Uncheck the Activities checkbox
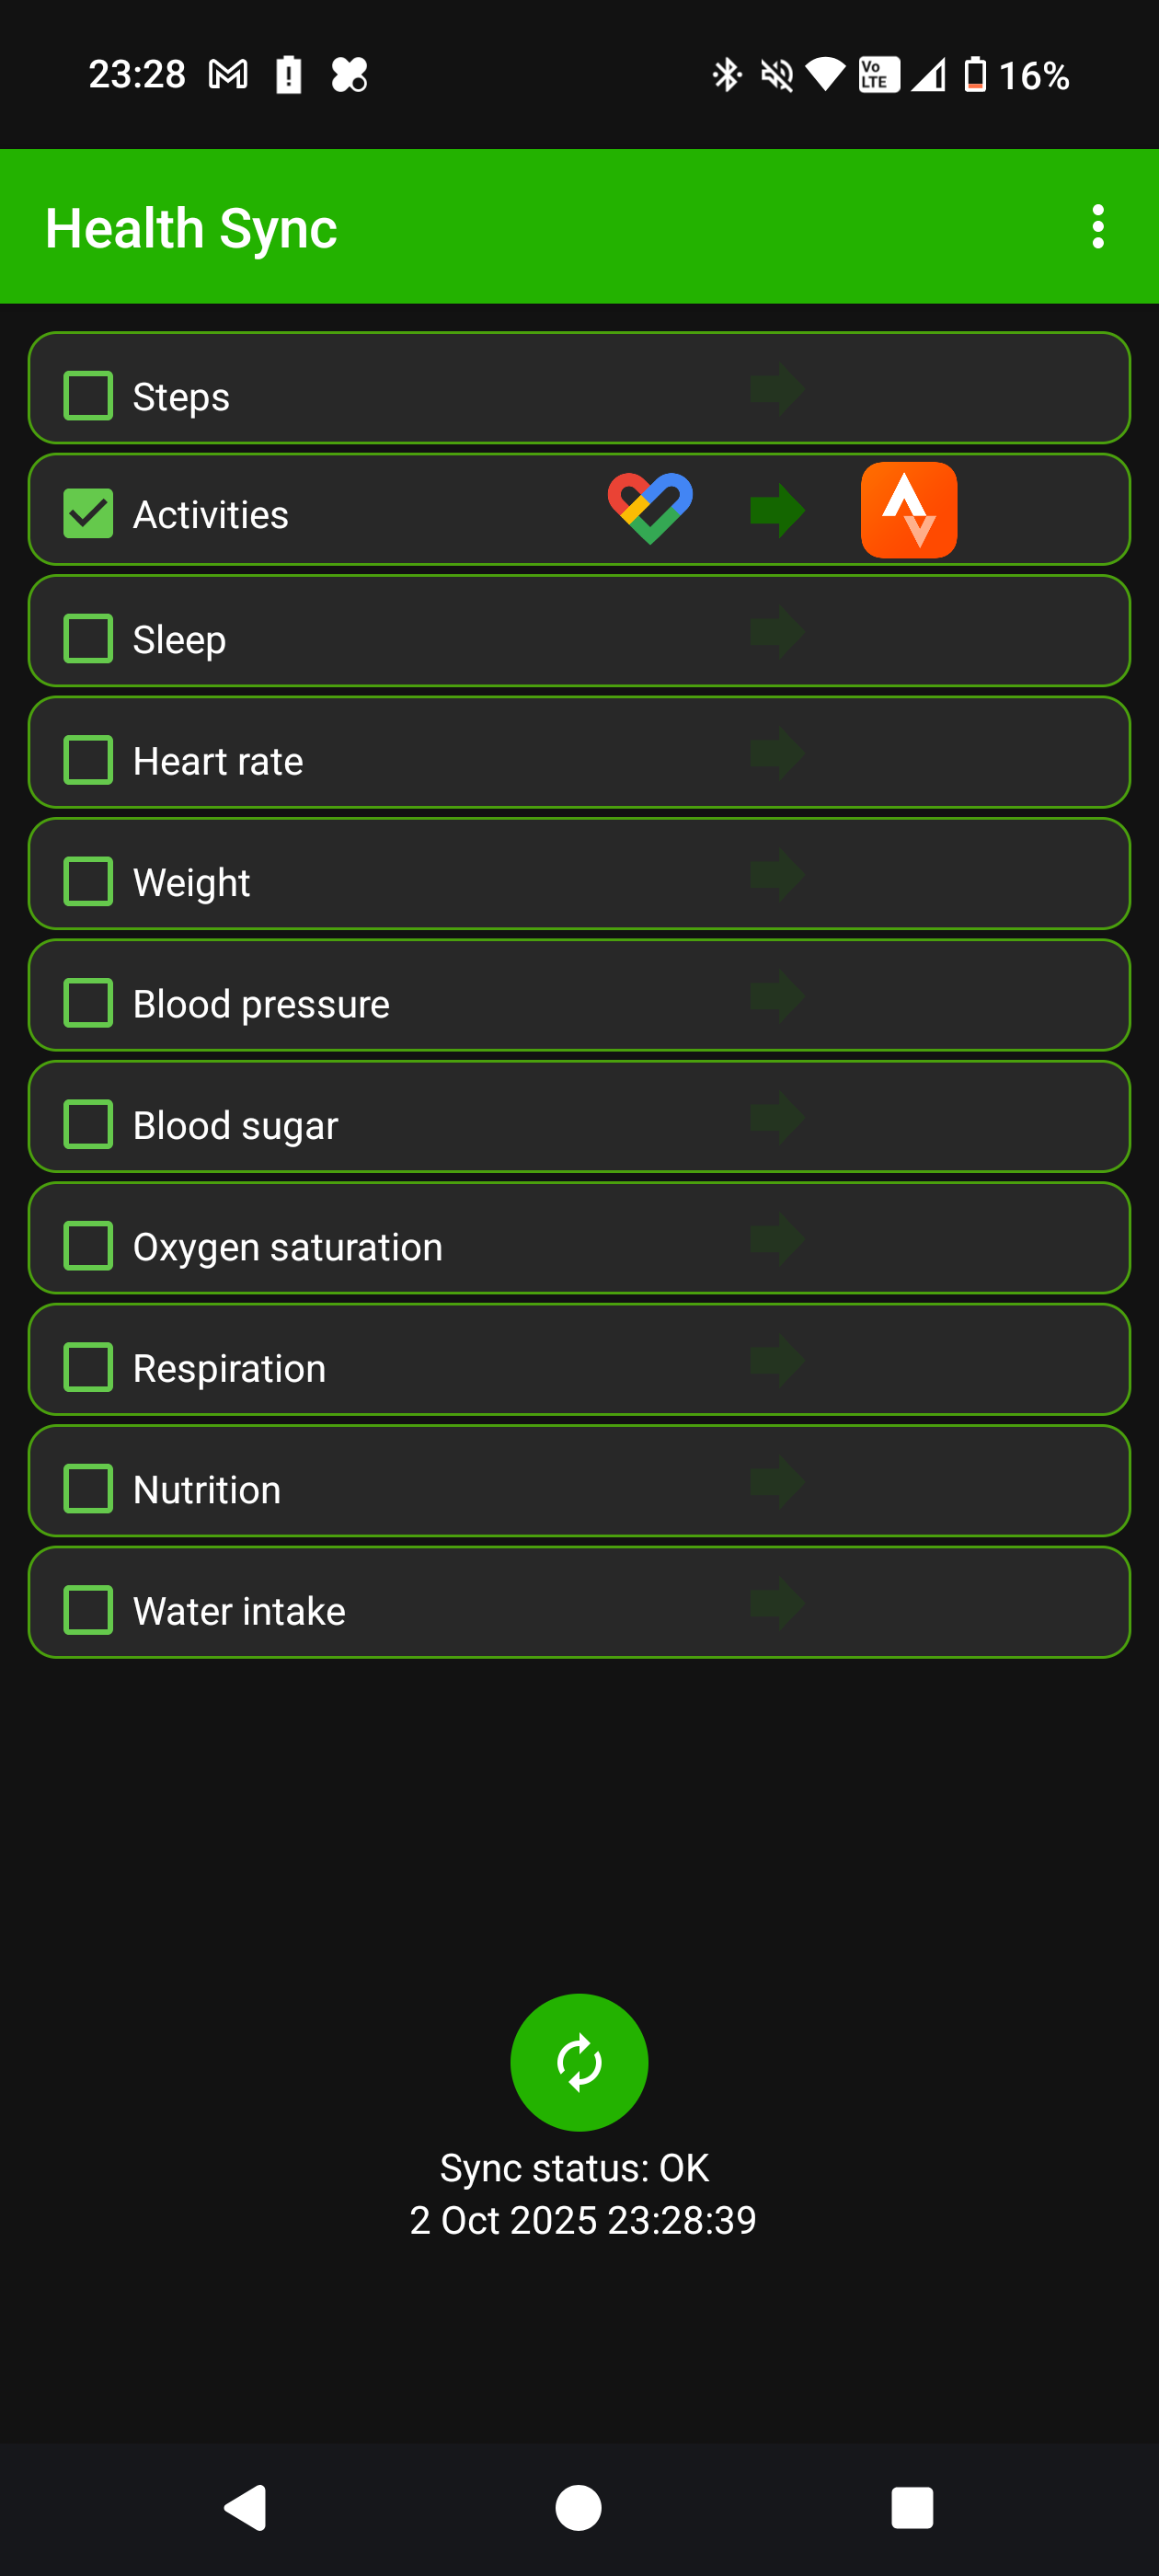The height and width of the screenshot is (2576, 1159). tap(88, 514)
